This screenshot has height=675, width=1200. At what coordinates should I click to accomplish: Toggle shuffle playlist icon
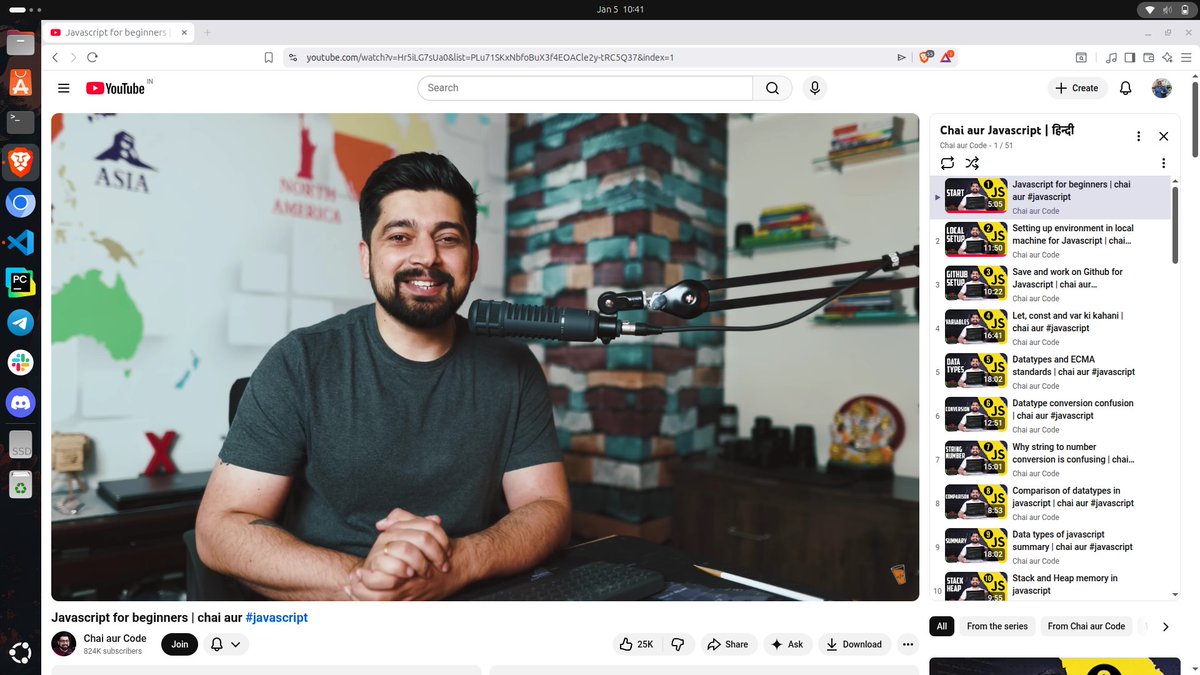coord(972,163)
